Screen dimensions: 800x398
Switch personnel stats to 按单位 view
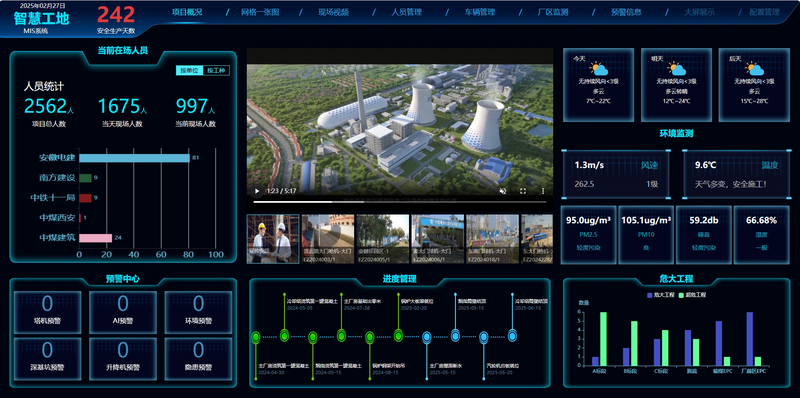[x=189, y=70]
